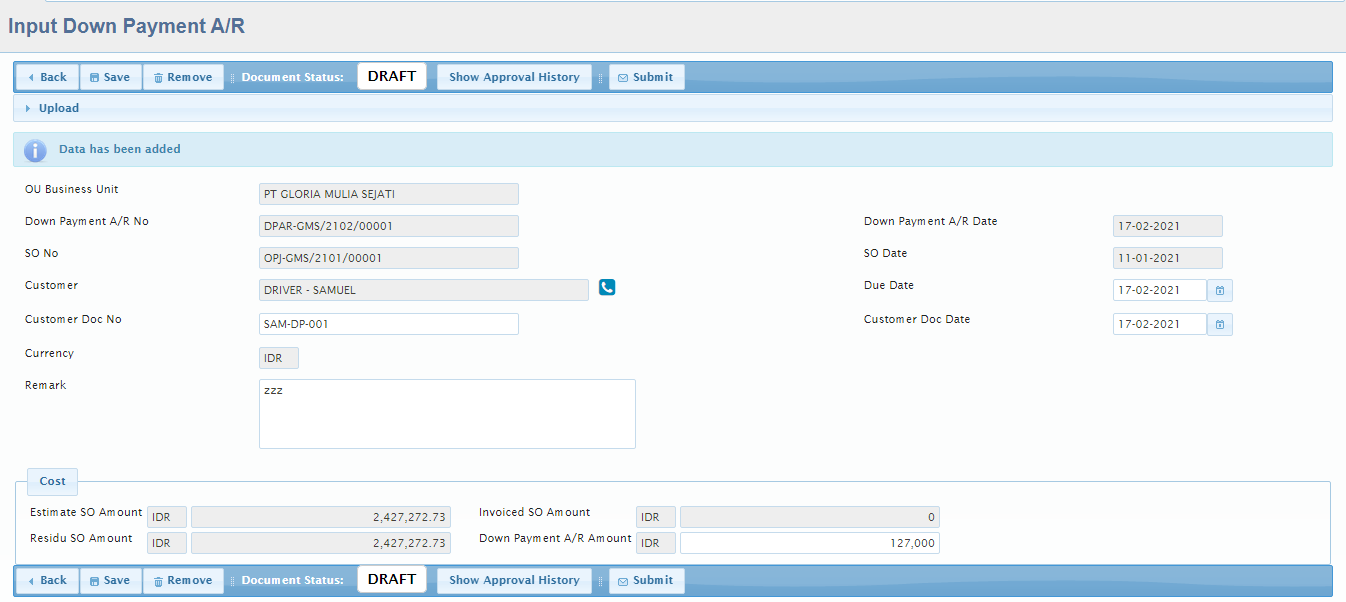The height and width of the screenshot is (602, 1346).
Task: Click the 'Remark' label
Action: (46, 385)
